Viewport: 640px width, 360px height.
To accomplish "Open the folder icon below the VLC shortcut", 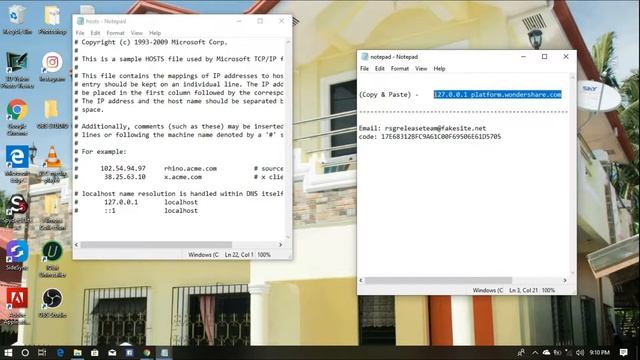I will (52, 211).
